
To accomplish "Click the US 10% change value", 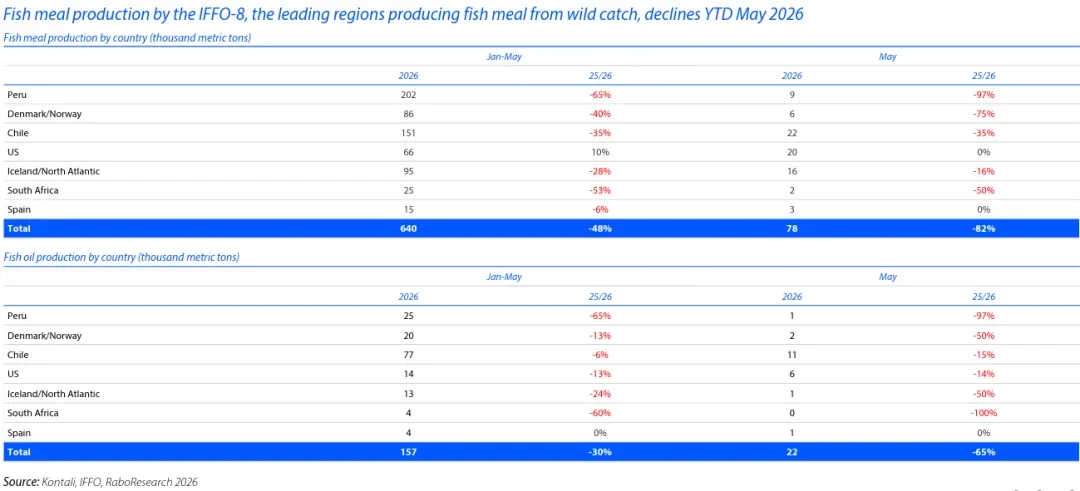I will (601, 152).
